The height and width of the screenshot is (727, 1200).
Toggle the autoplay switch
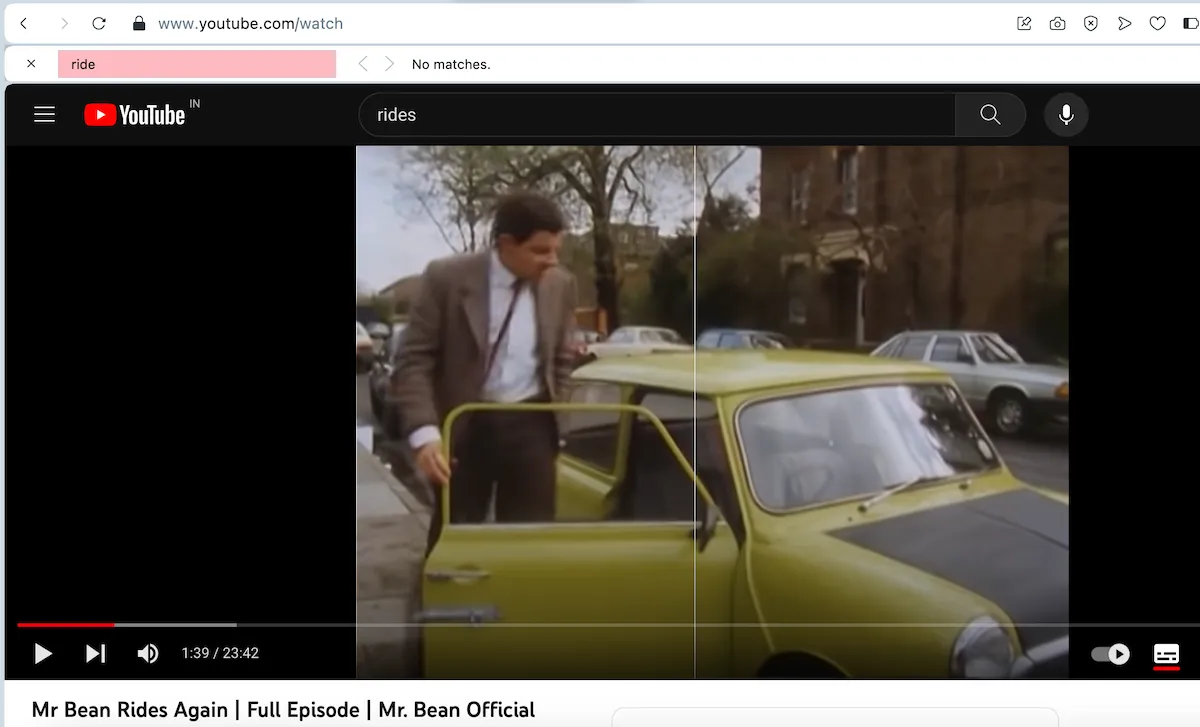pos(1110,654)
